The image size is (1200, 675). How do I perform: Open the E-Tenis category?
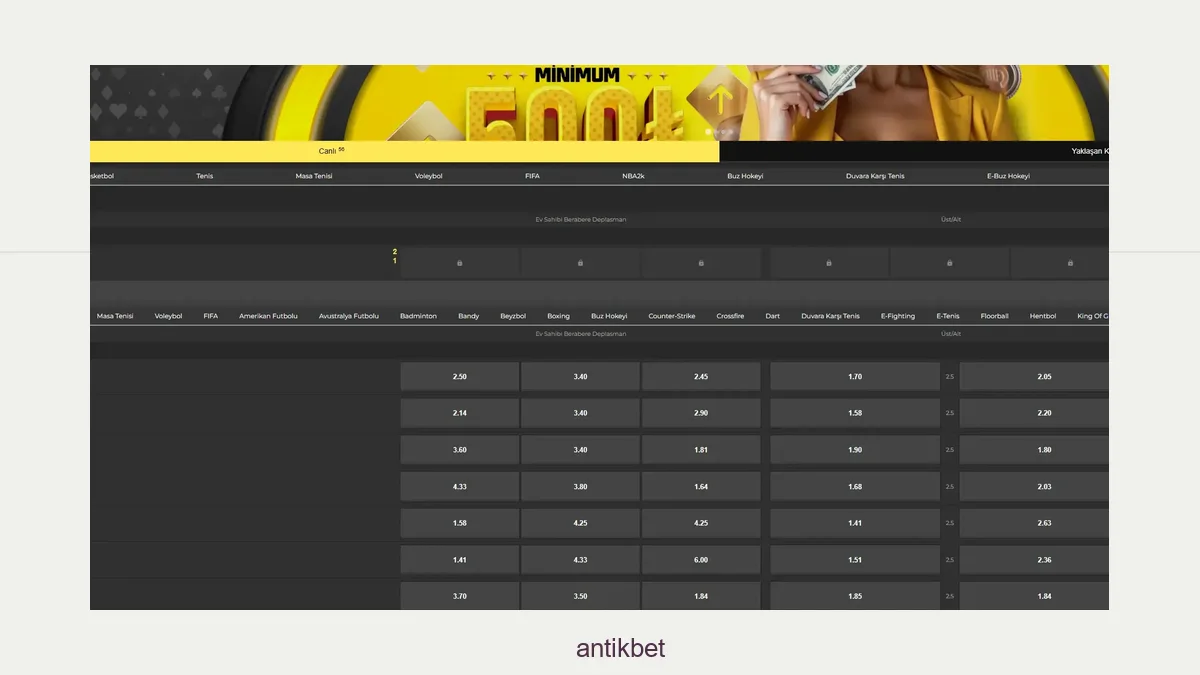(x=947, y=316)
